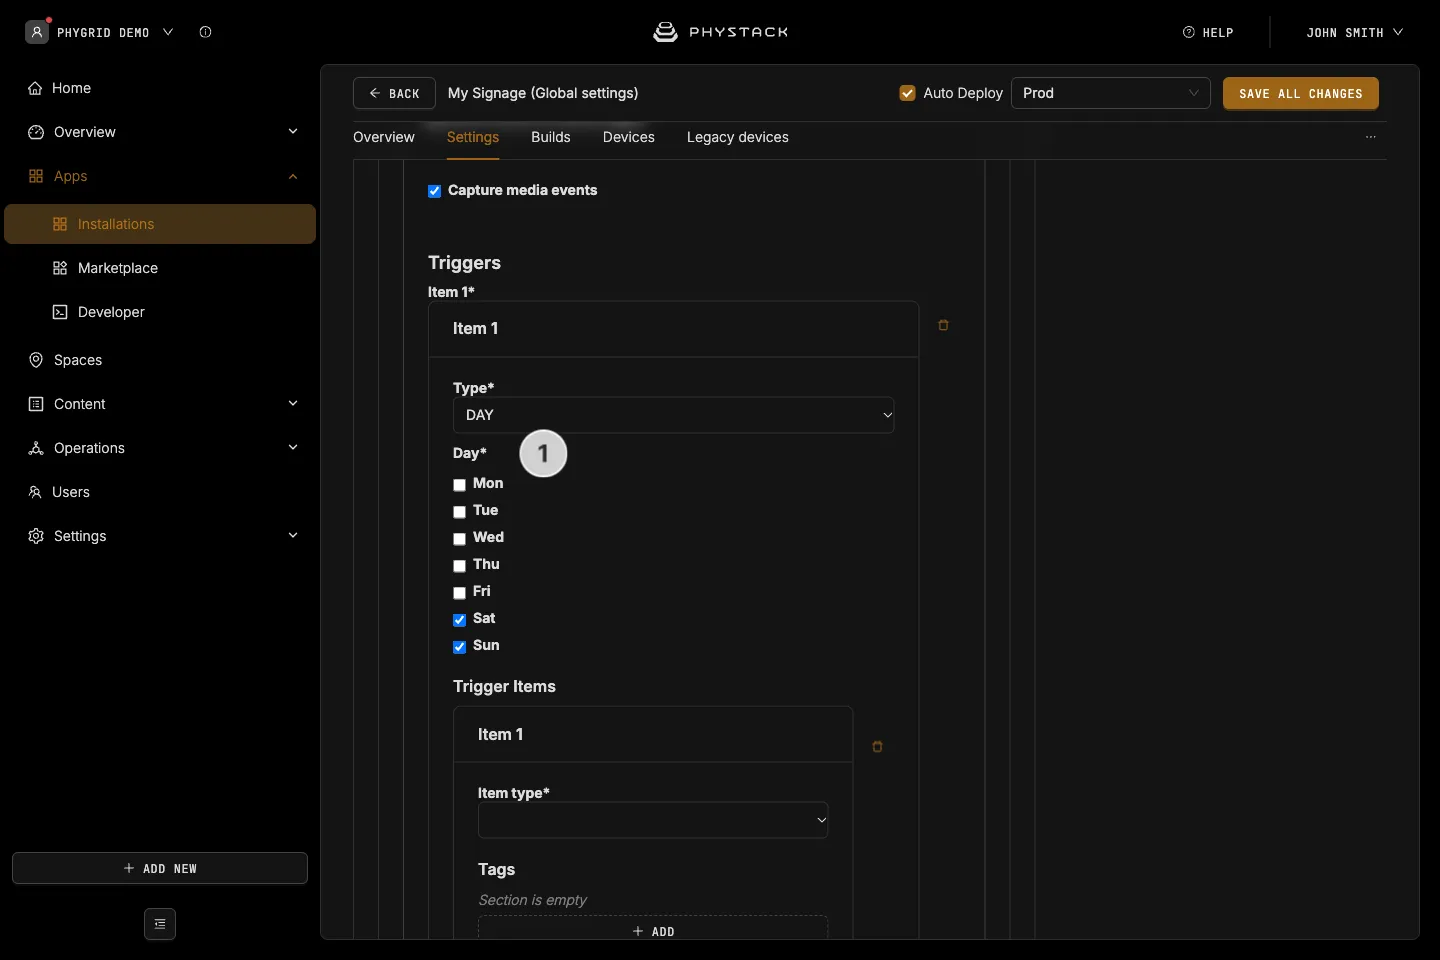Click the info icon beside Phygrid Demo
The width and height of the screenshot is (1440, 960).
point(205,32)
